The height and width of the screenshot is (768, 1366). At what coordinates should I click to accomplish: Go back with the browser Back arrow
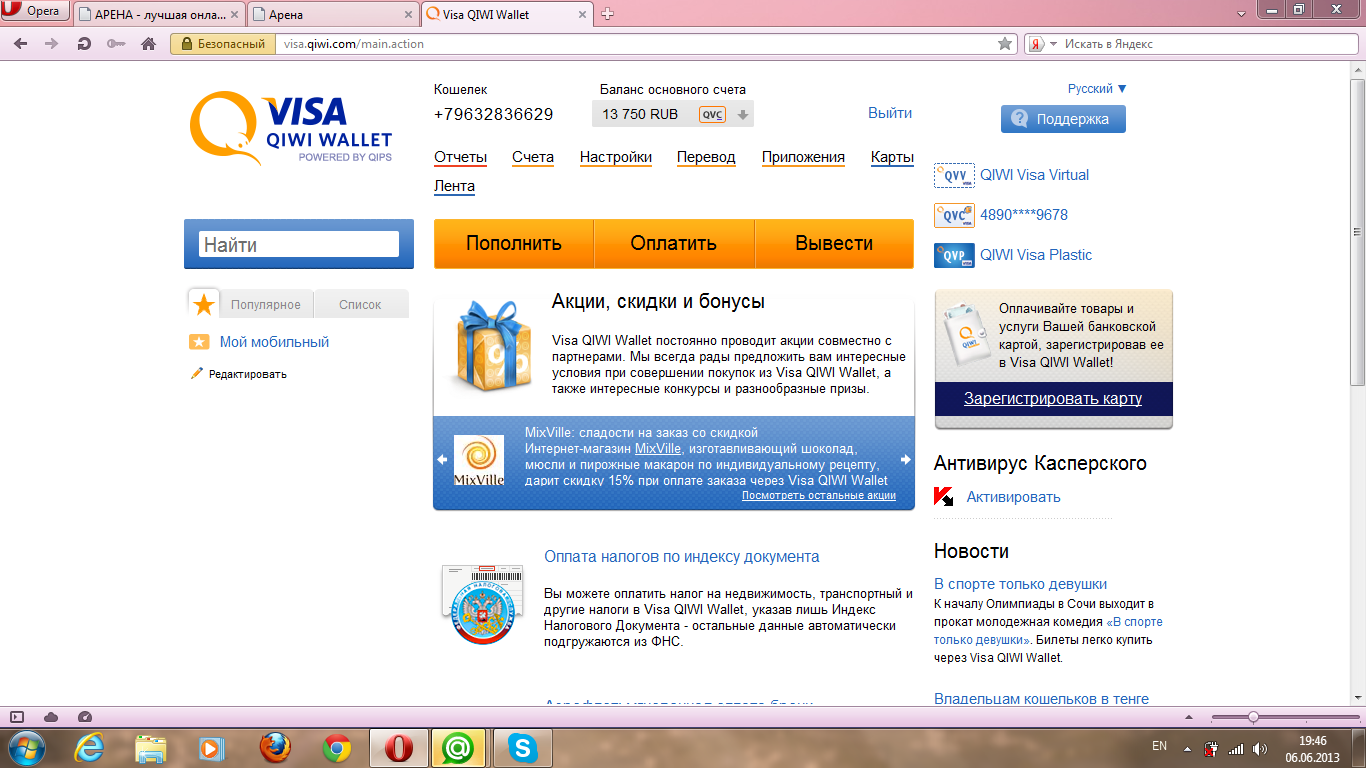coord(20,44)
